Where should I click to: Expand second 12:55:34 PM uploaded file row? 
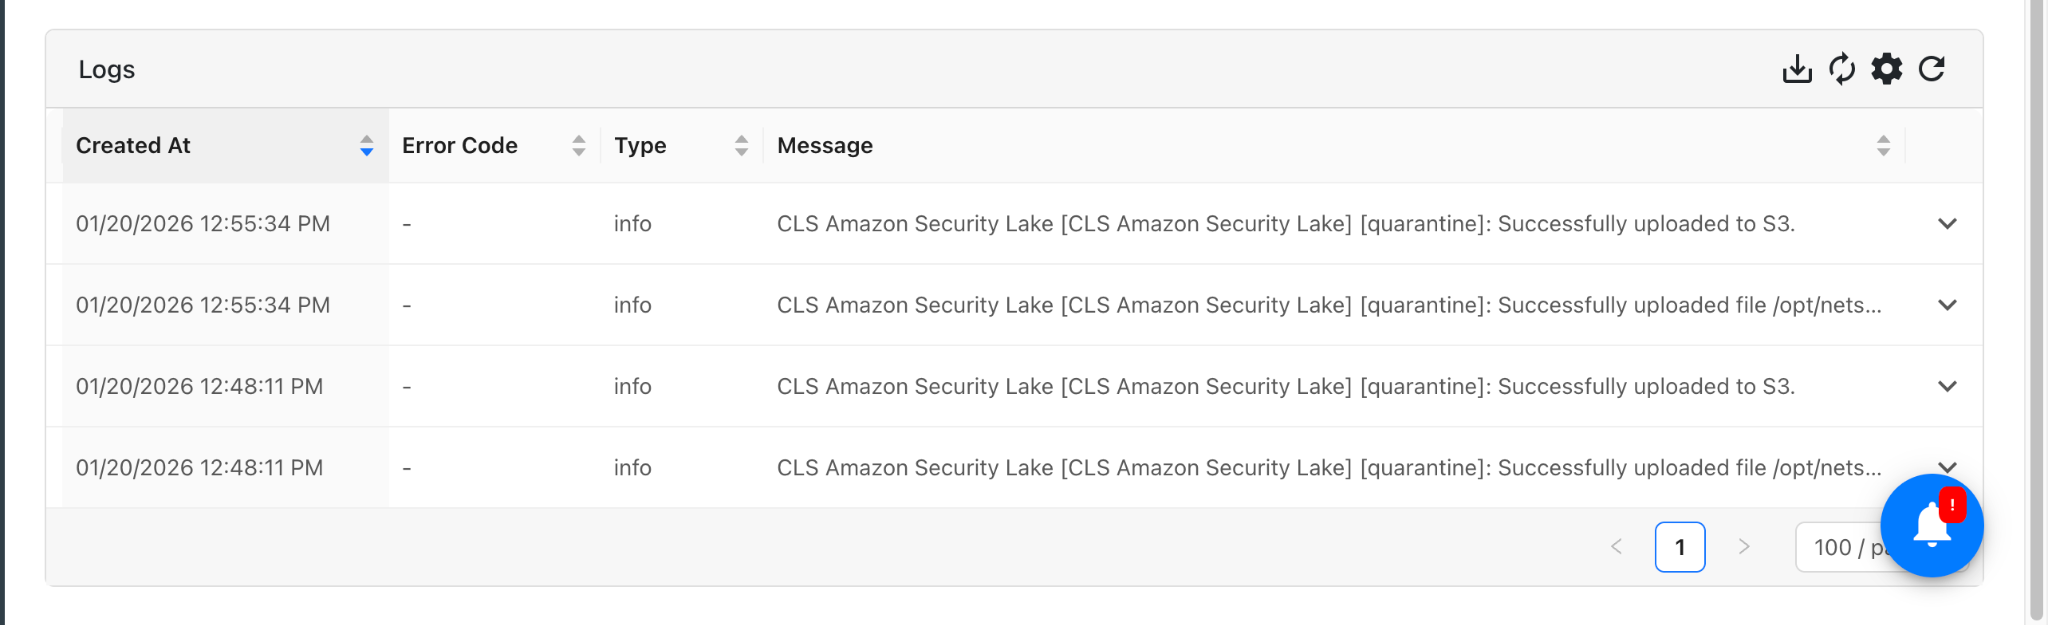pyautogui.click(x=1947, y=305)
